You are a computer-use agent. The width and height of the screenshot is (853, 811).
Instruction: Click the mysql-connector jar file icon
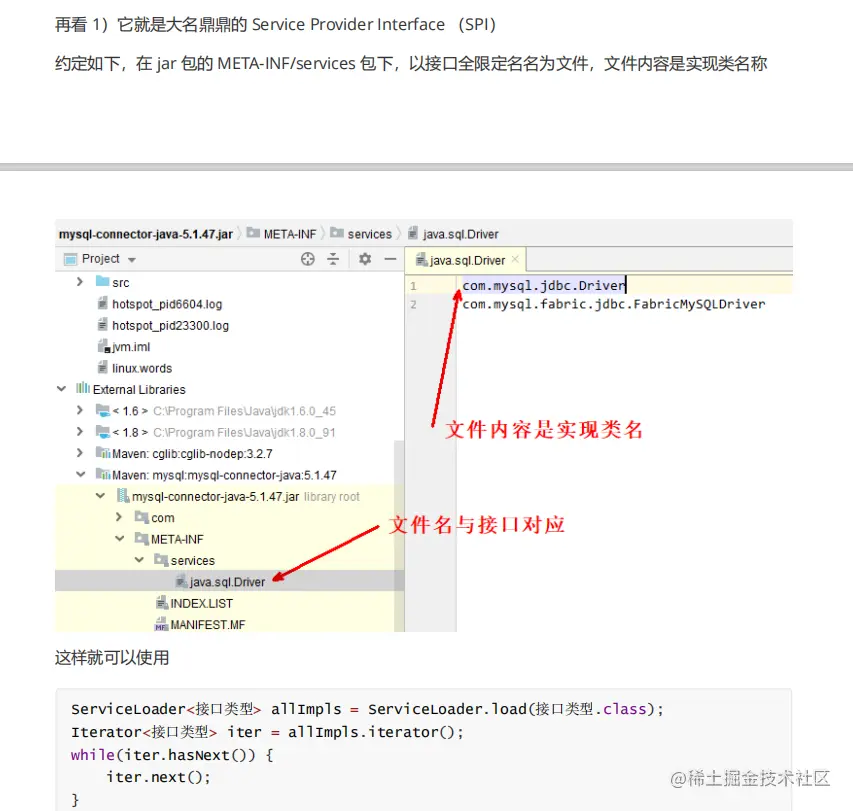click(123, 496)
